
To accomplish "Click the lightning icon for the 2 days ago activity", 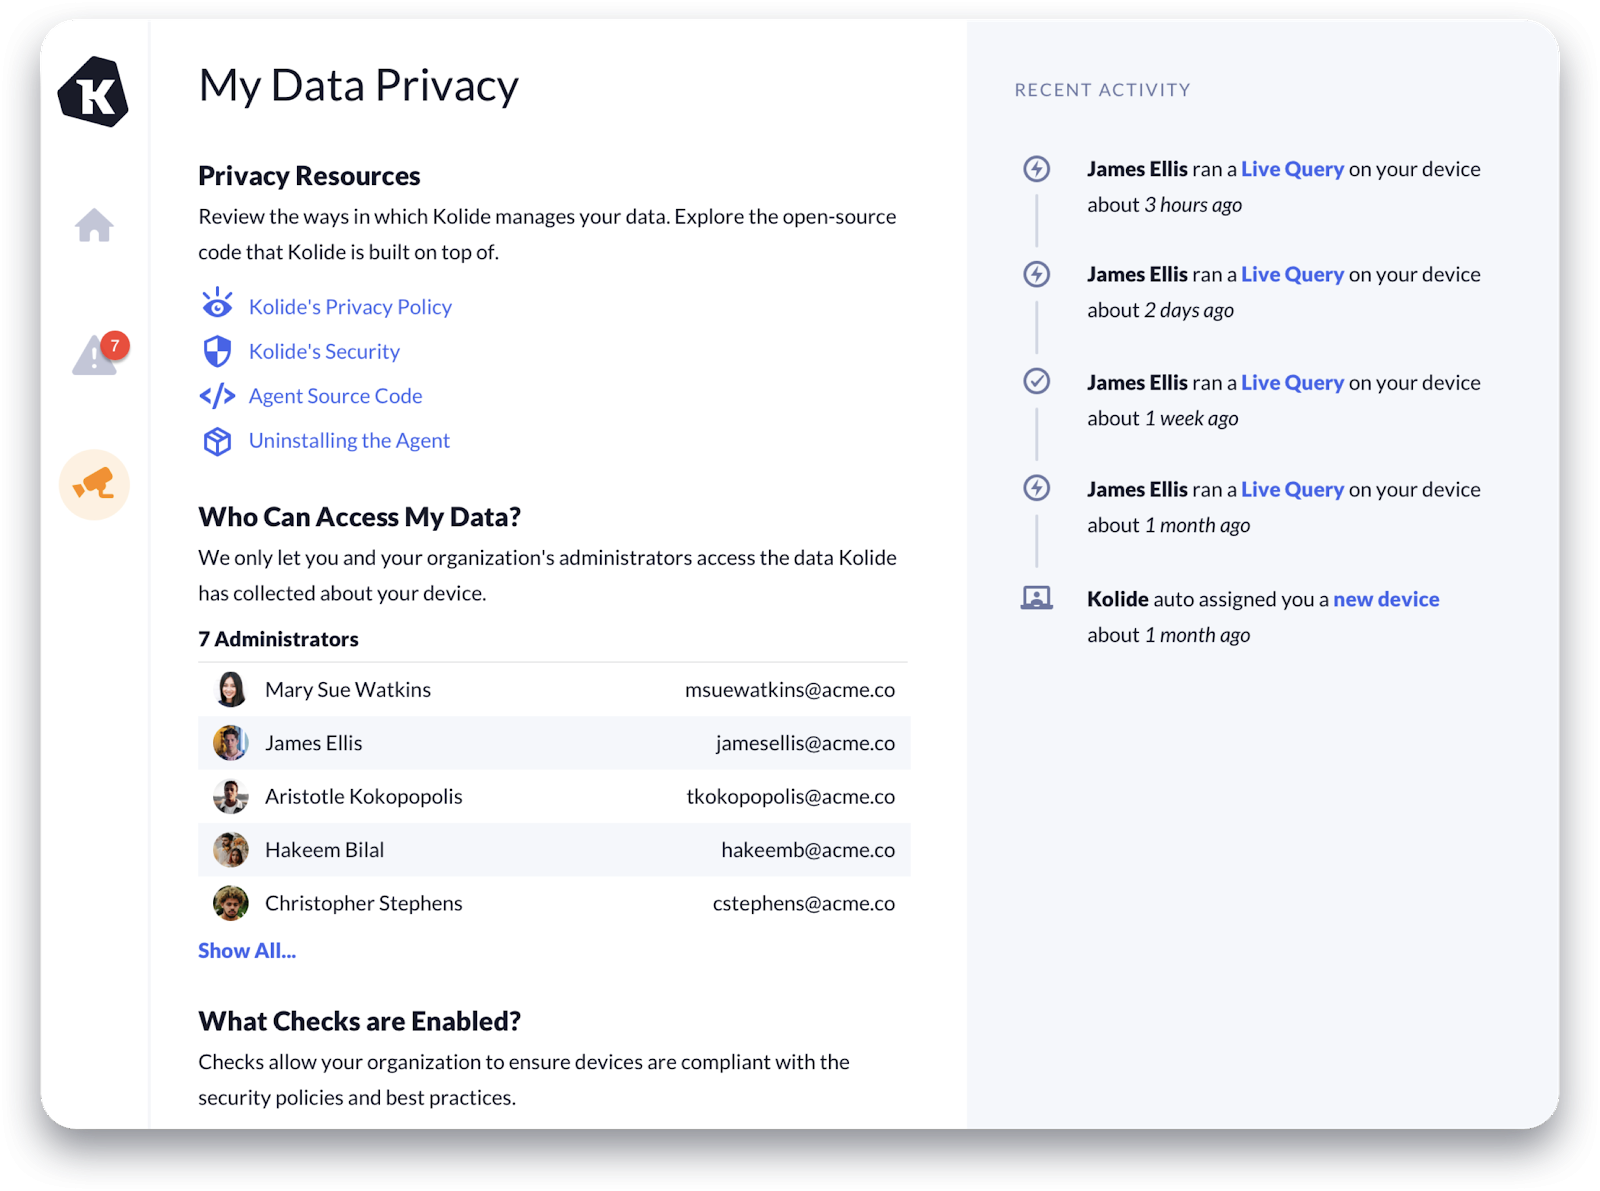I will tap(1037, 274).
